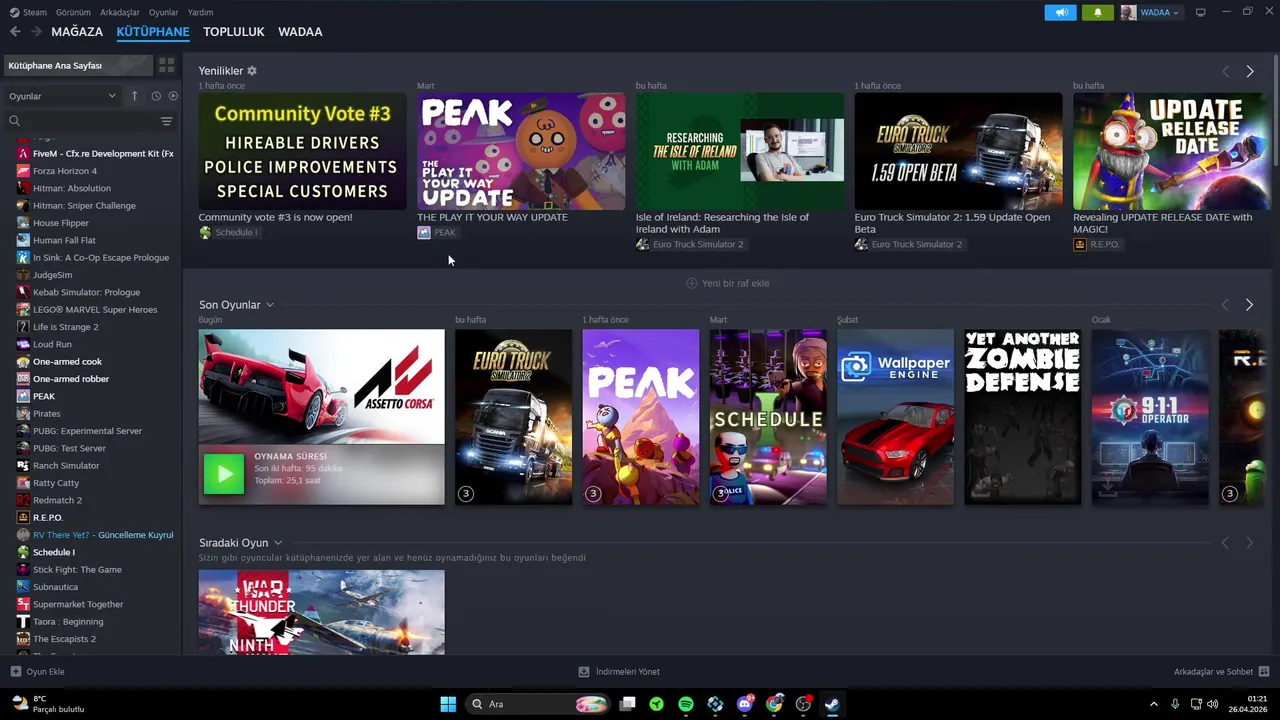Screen dimensions: 1280x720
Task: Open the Arkadaşlar ve Sohbet icon
Action: 1263,672
